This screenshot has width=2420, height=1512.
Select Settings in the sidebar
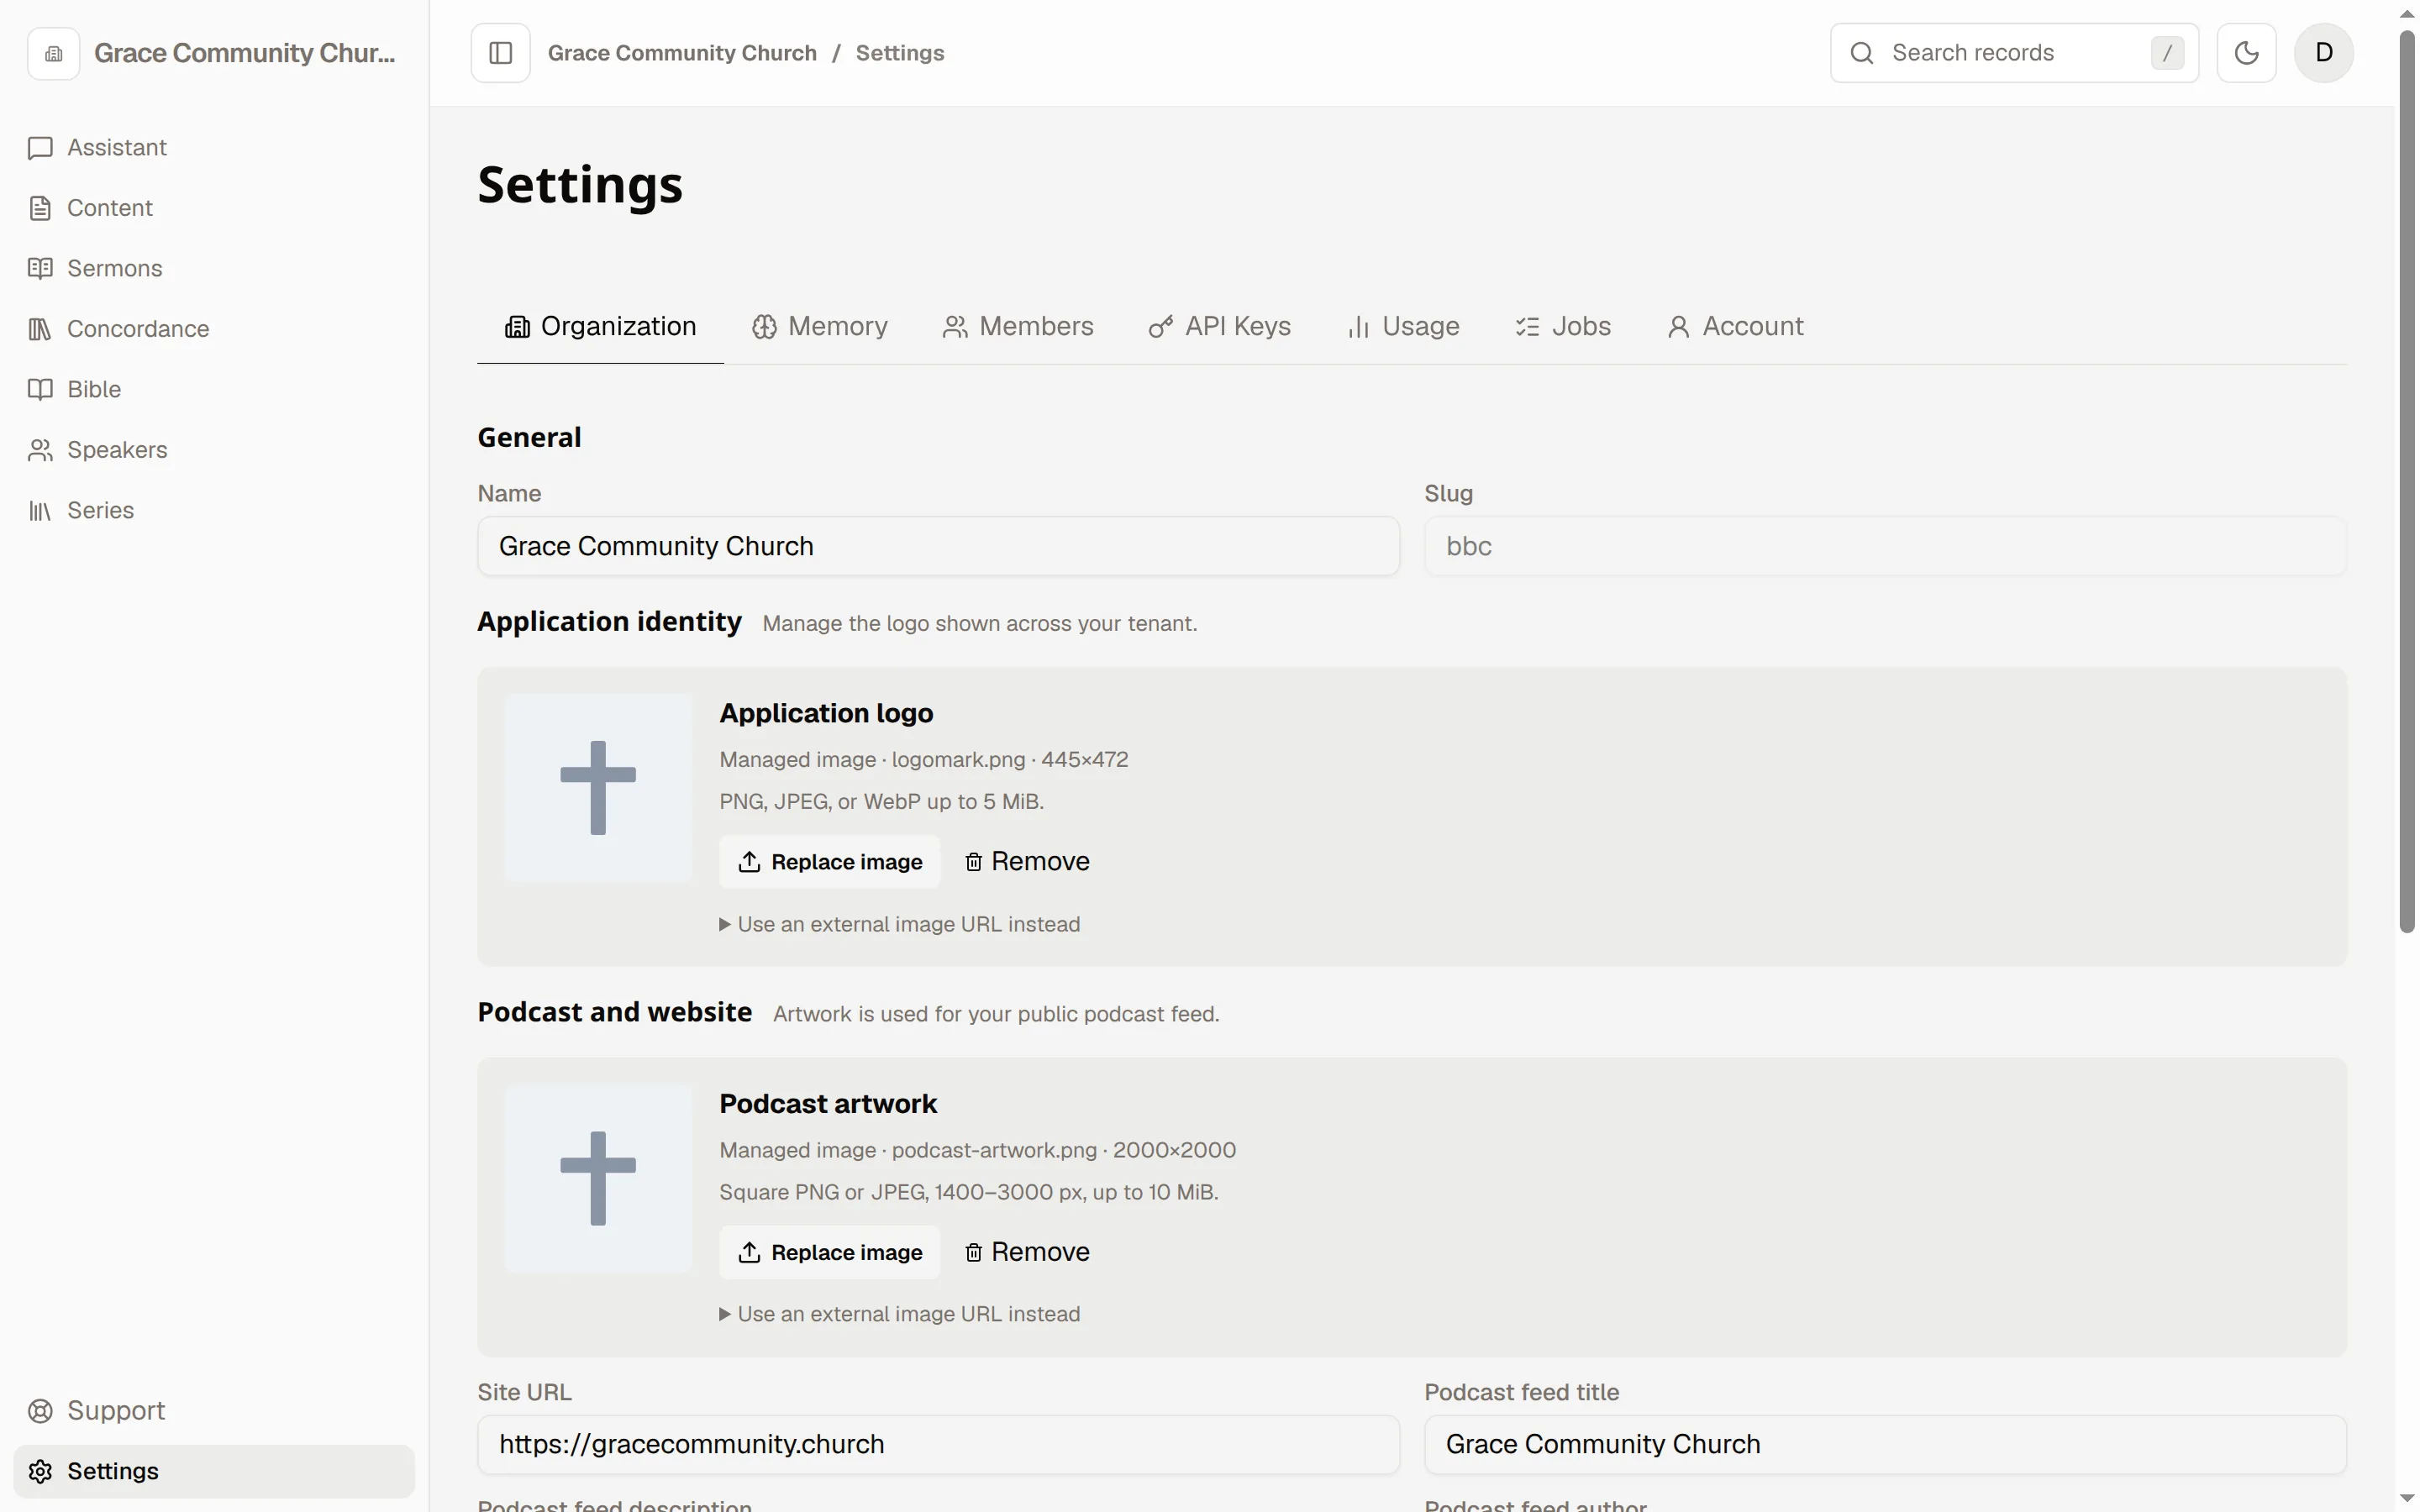pyautogui.click(x=213, y=1471)
